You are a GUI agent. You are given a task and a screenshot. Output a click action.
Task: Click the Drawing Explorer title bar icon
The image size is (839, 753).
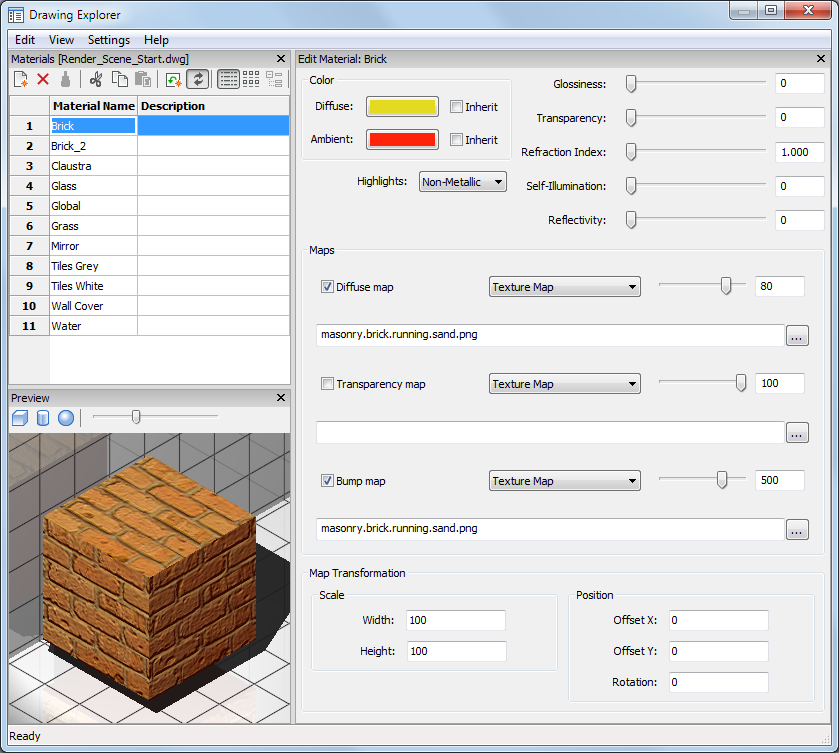[x=16, y=15]
